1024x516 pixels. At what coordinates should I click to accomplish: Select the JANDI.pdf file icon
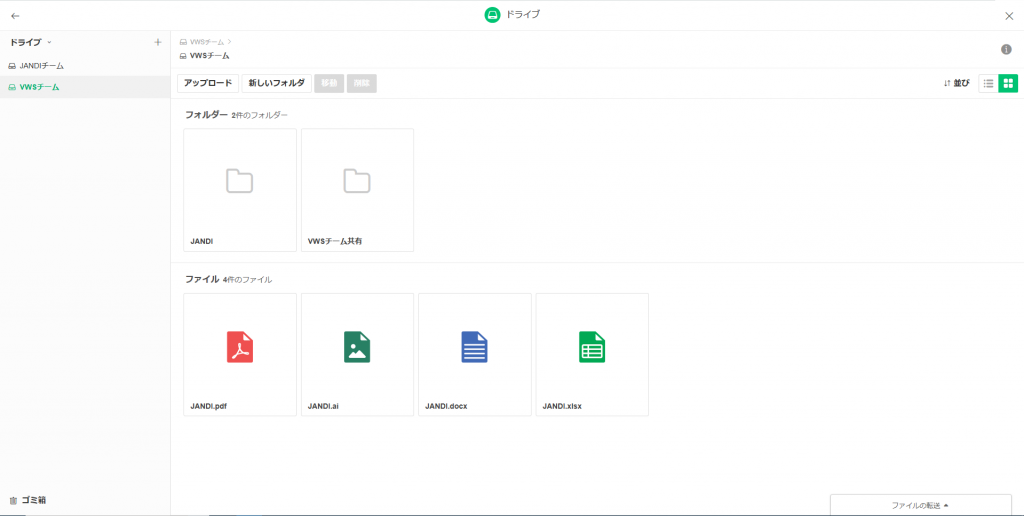coord(240,347)
